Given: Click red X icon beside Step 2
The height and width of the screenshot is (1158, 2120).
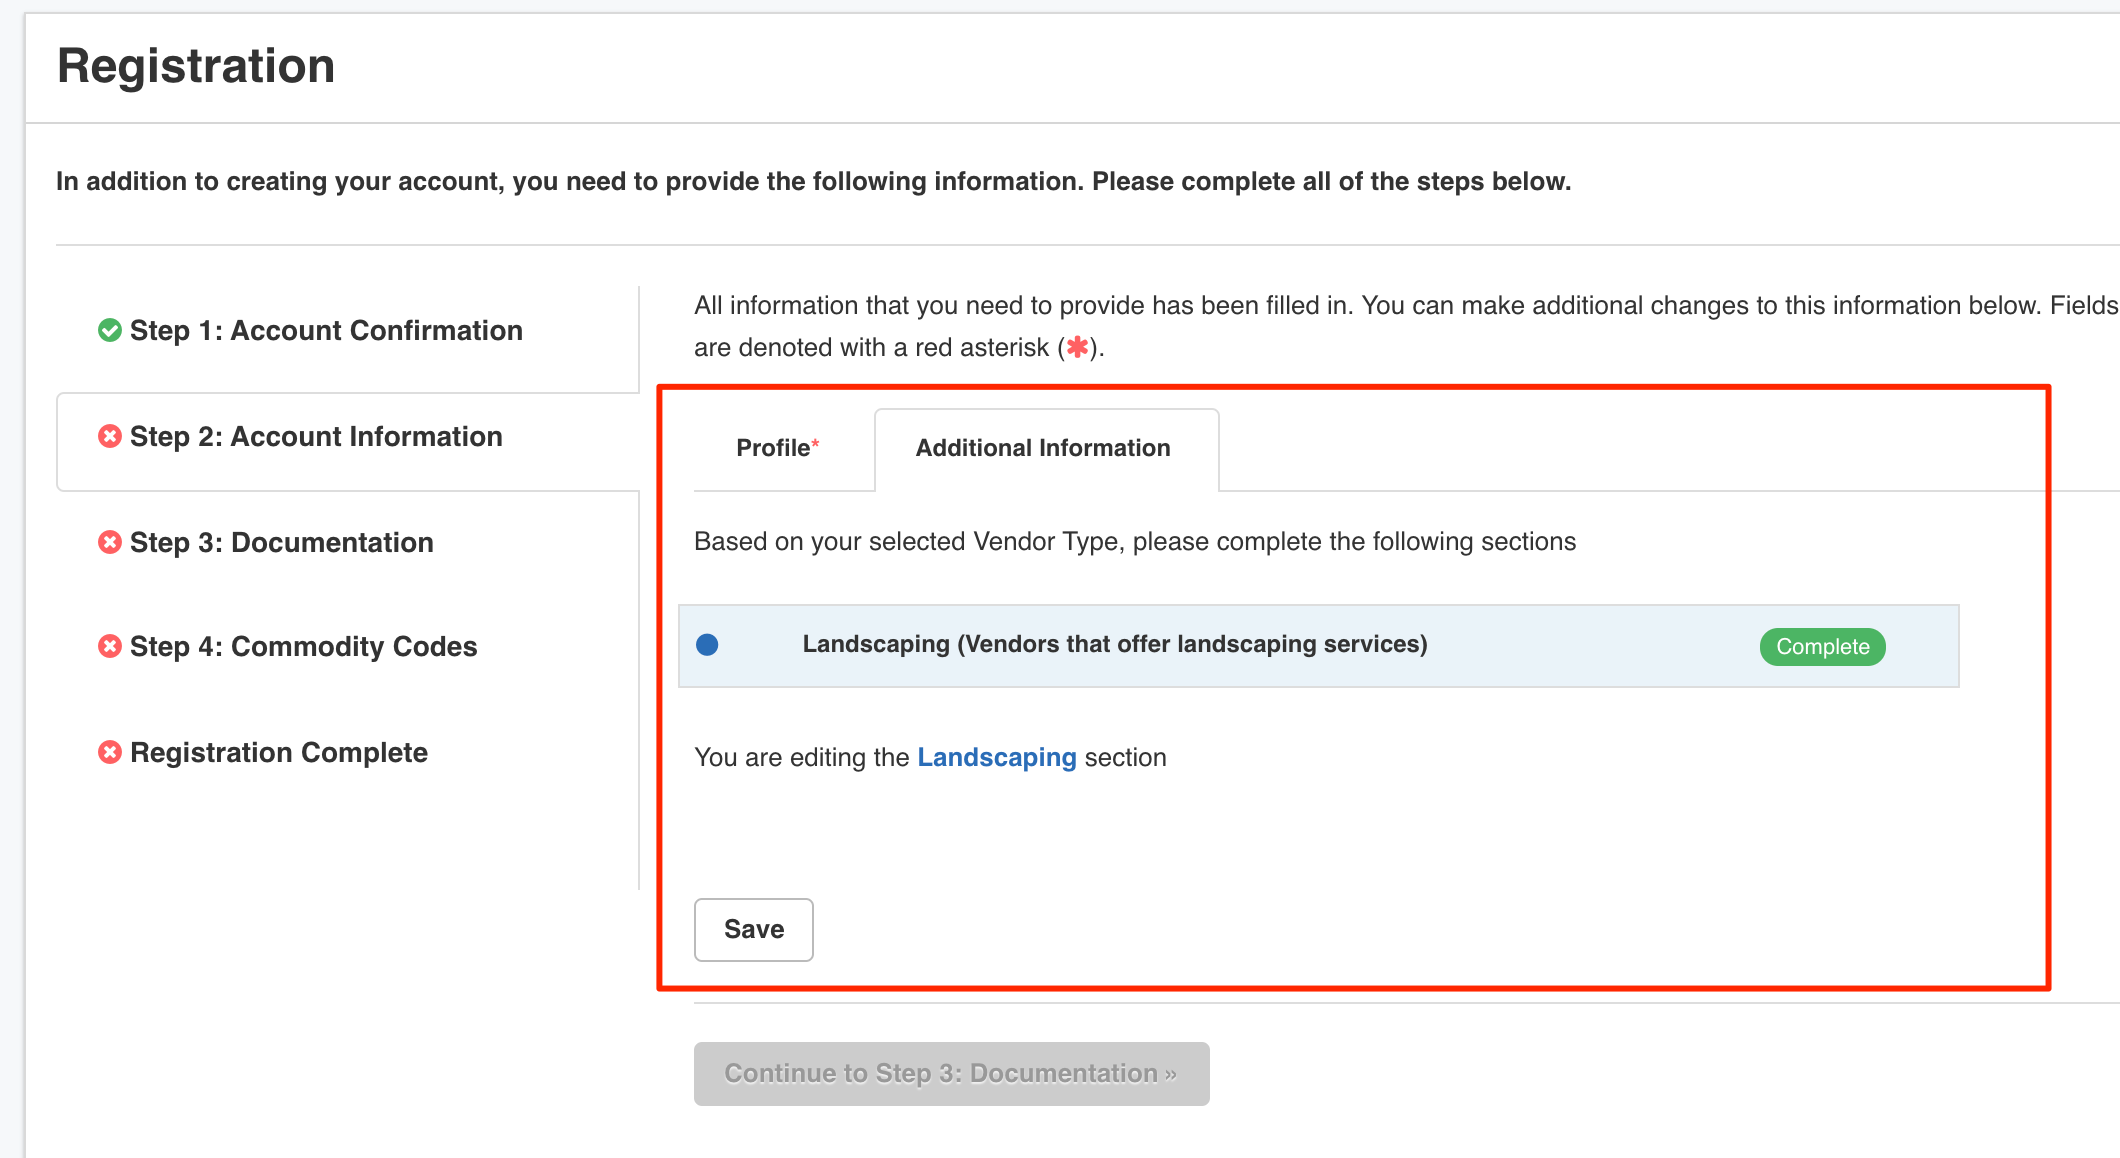Looking at the screenshot, I should point(110,436).
